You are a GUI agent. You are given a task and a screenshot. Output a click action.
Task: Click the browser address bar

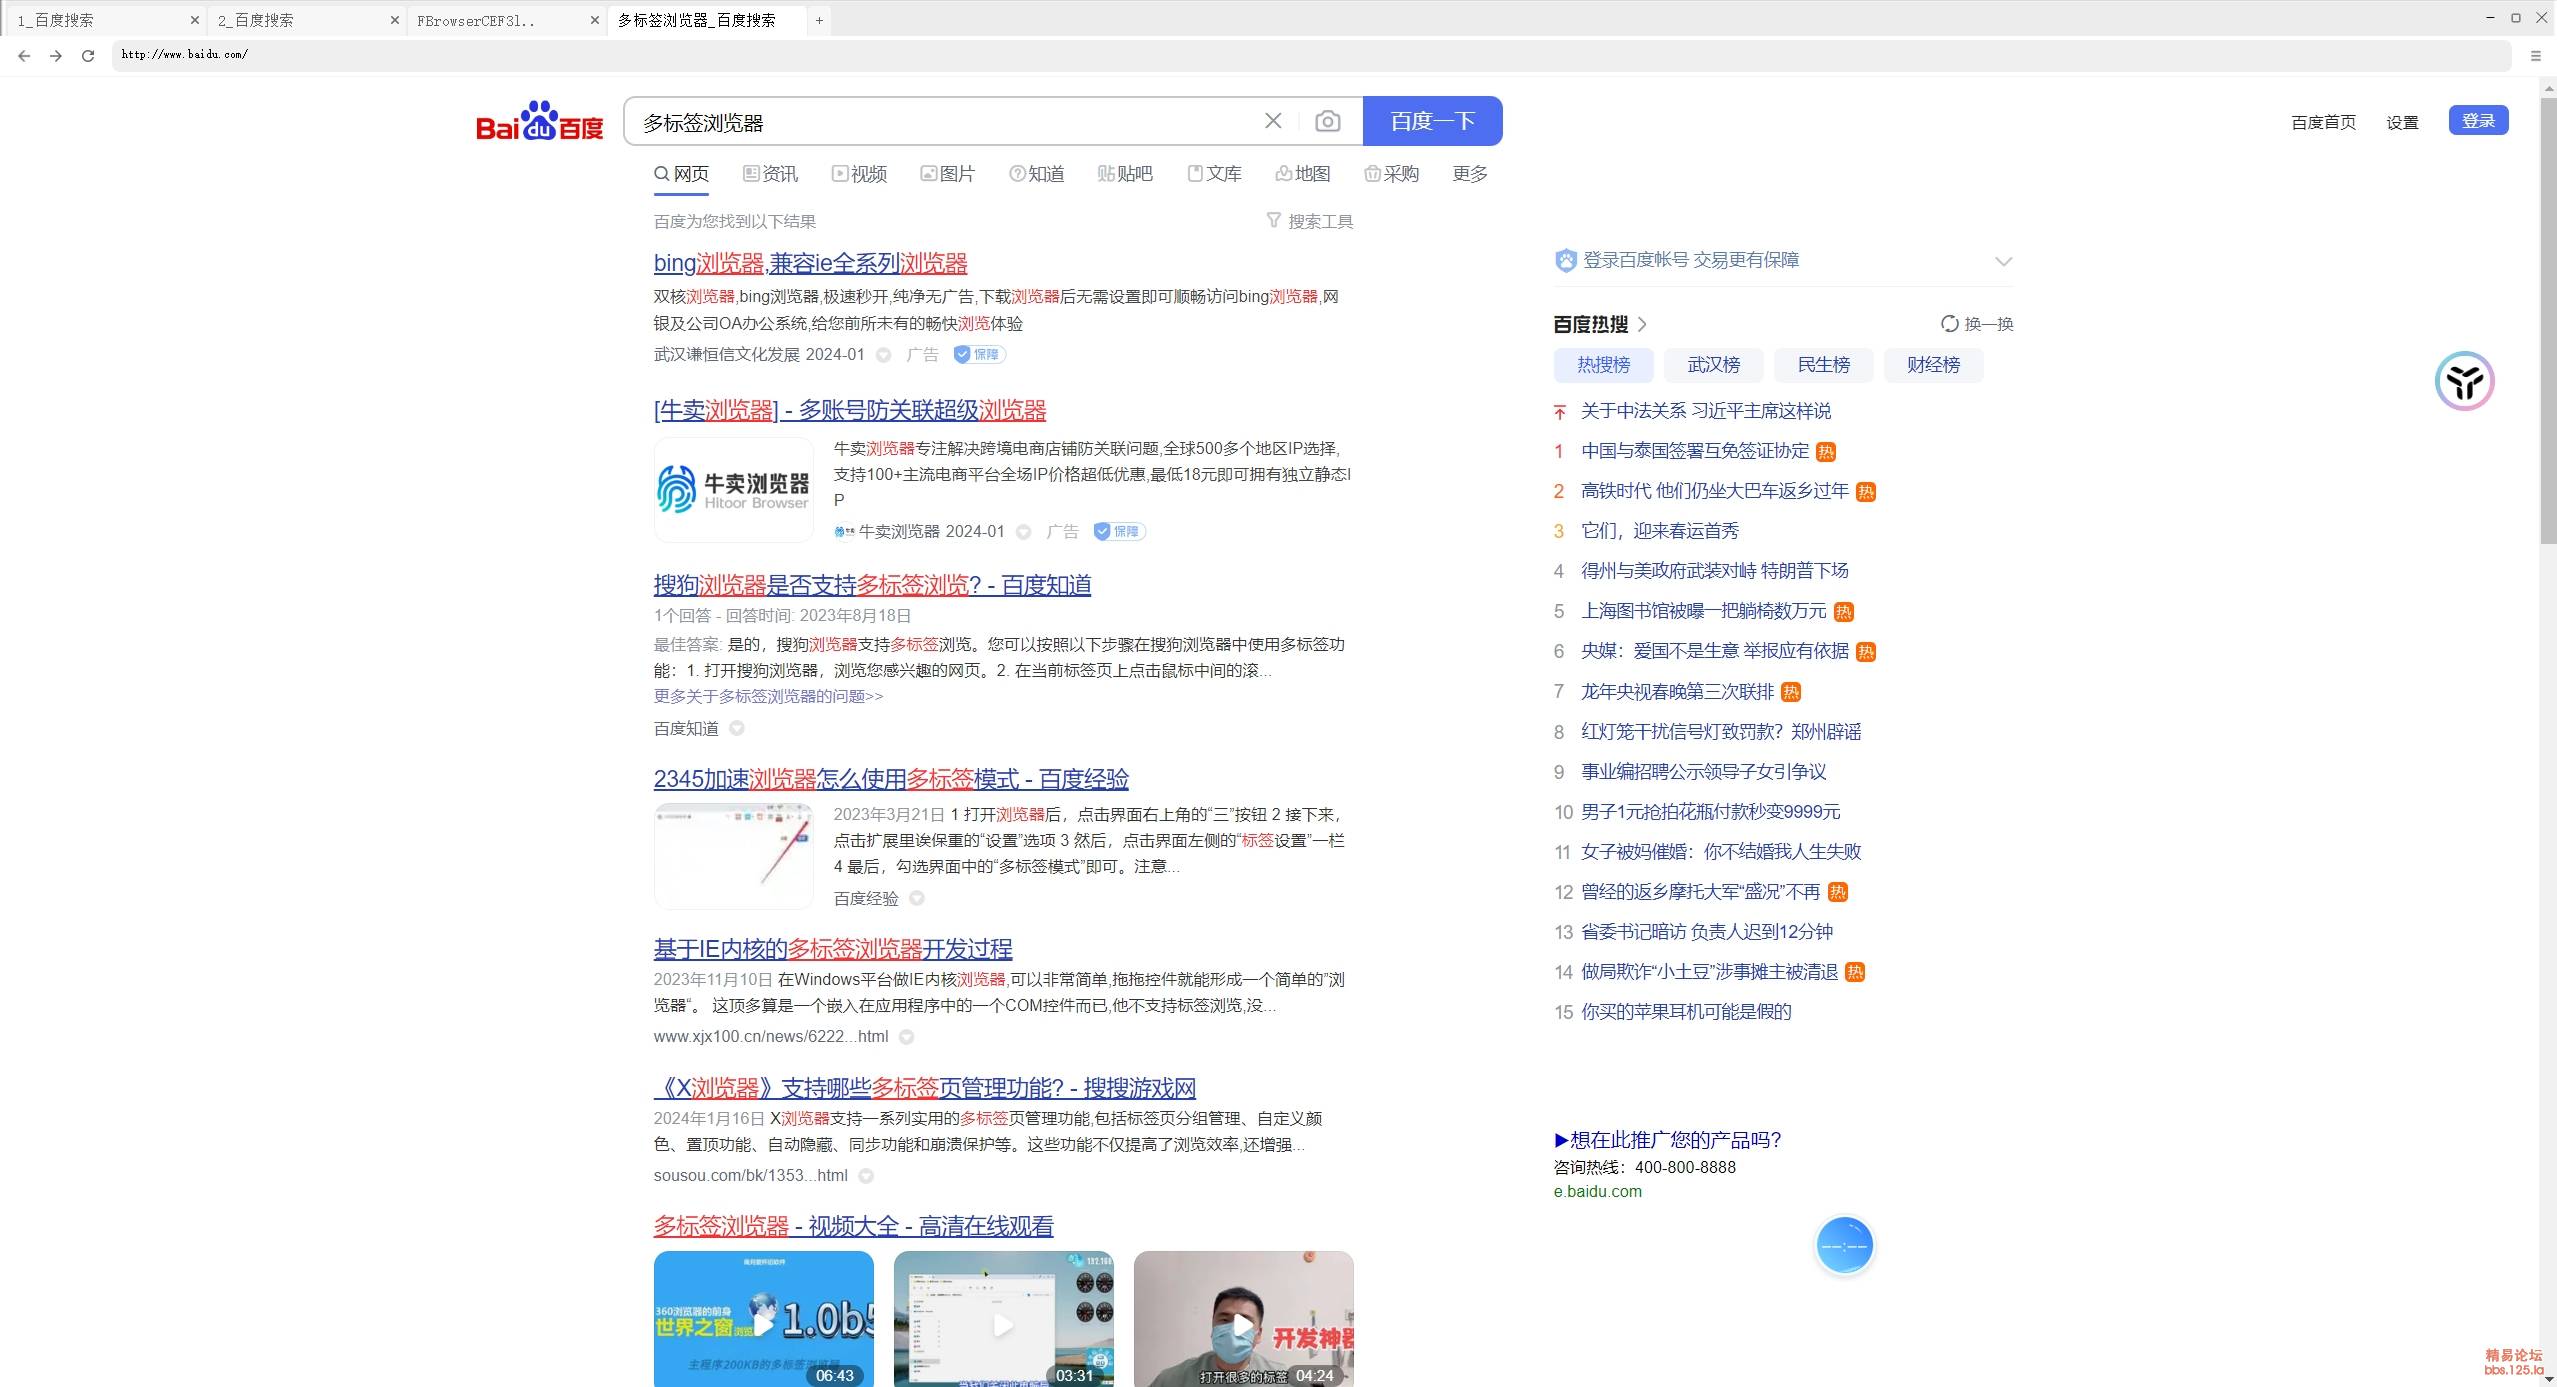pos(1310,55)
